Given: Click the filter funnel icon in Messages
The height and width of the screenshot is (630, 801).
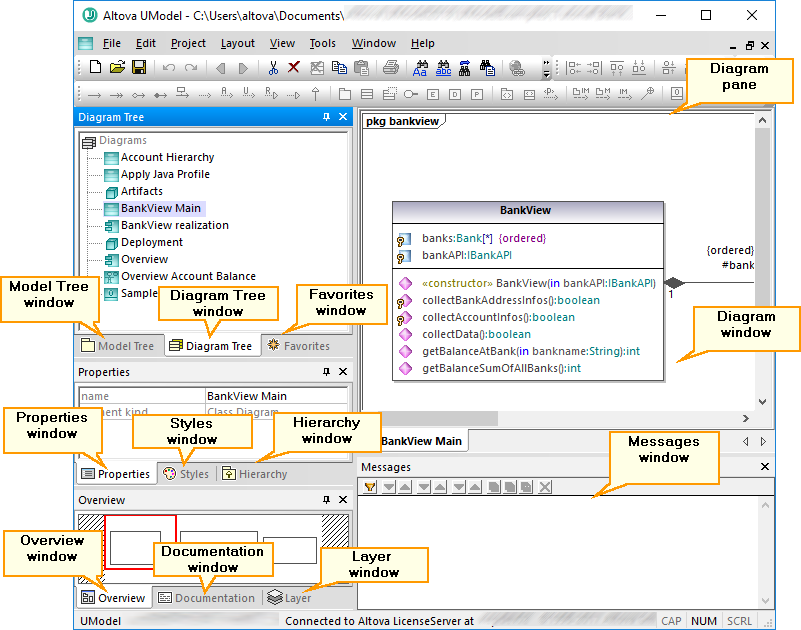Looking at the screenshot, I should (x=370, y=487).
